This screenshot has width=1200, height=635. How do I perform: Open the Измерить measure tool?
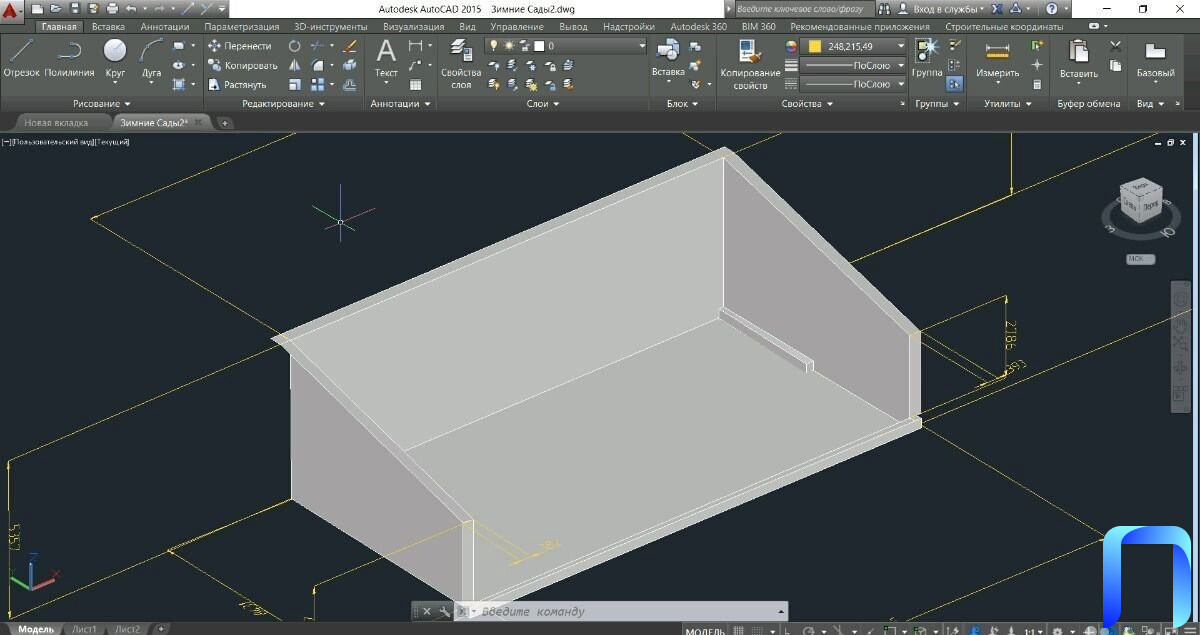pos(997,58)
